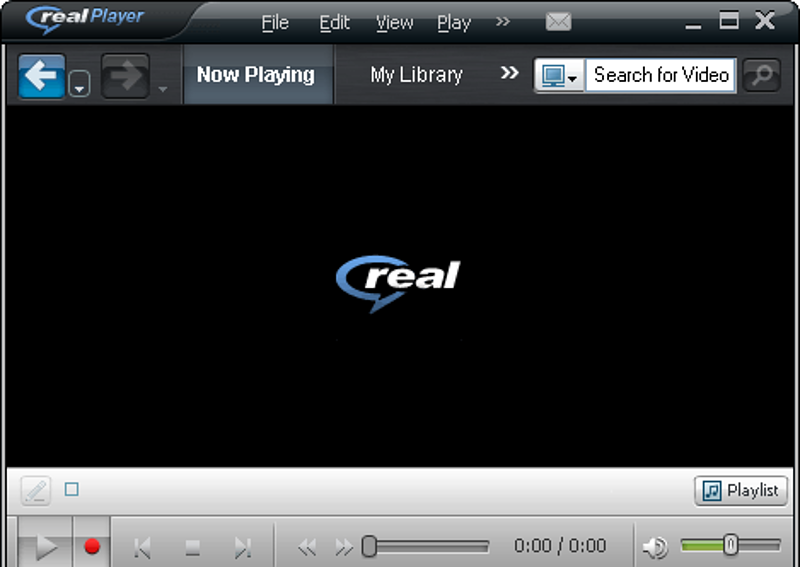Click the volume slider
The width and height of the screenshot is (800, 567).
click(x=731, y=546)
